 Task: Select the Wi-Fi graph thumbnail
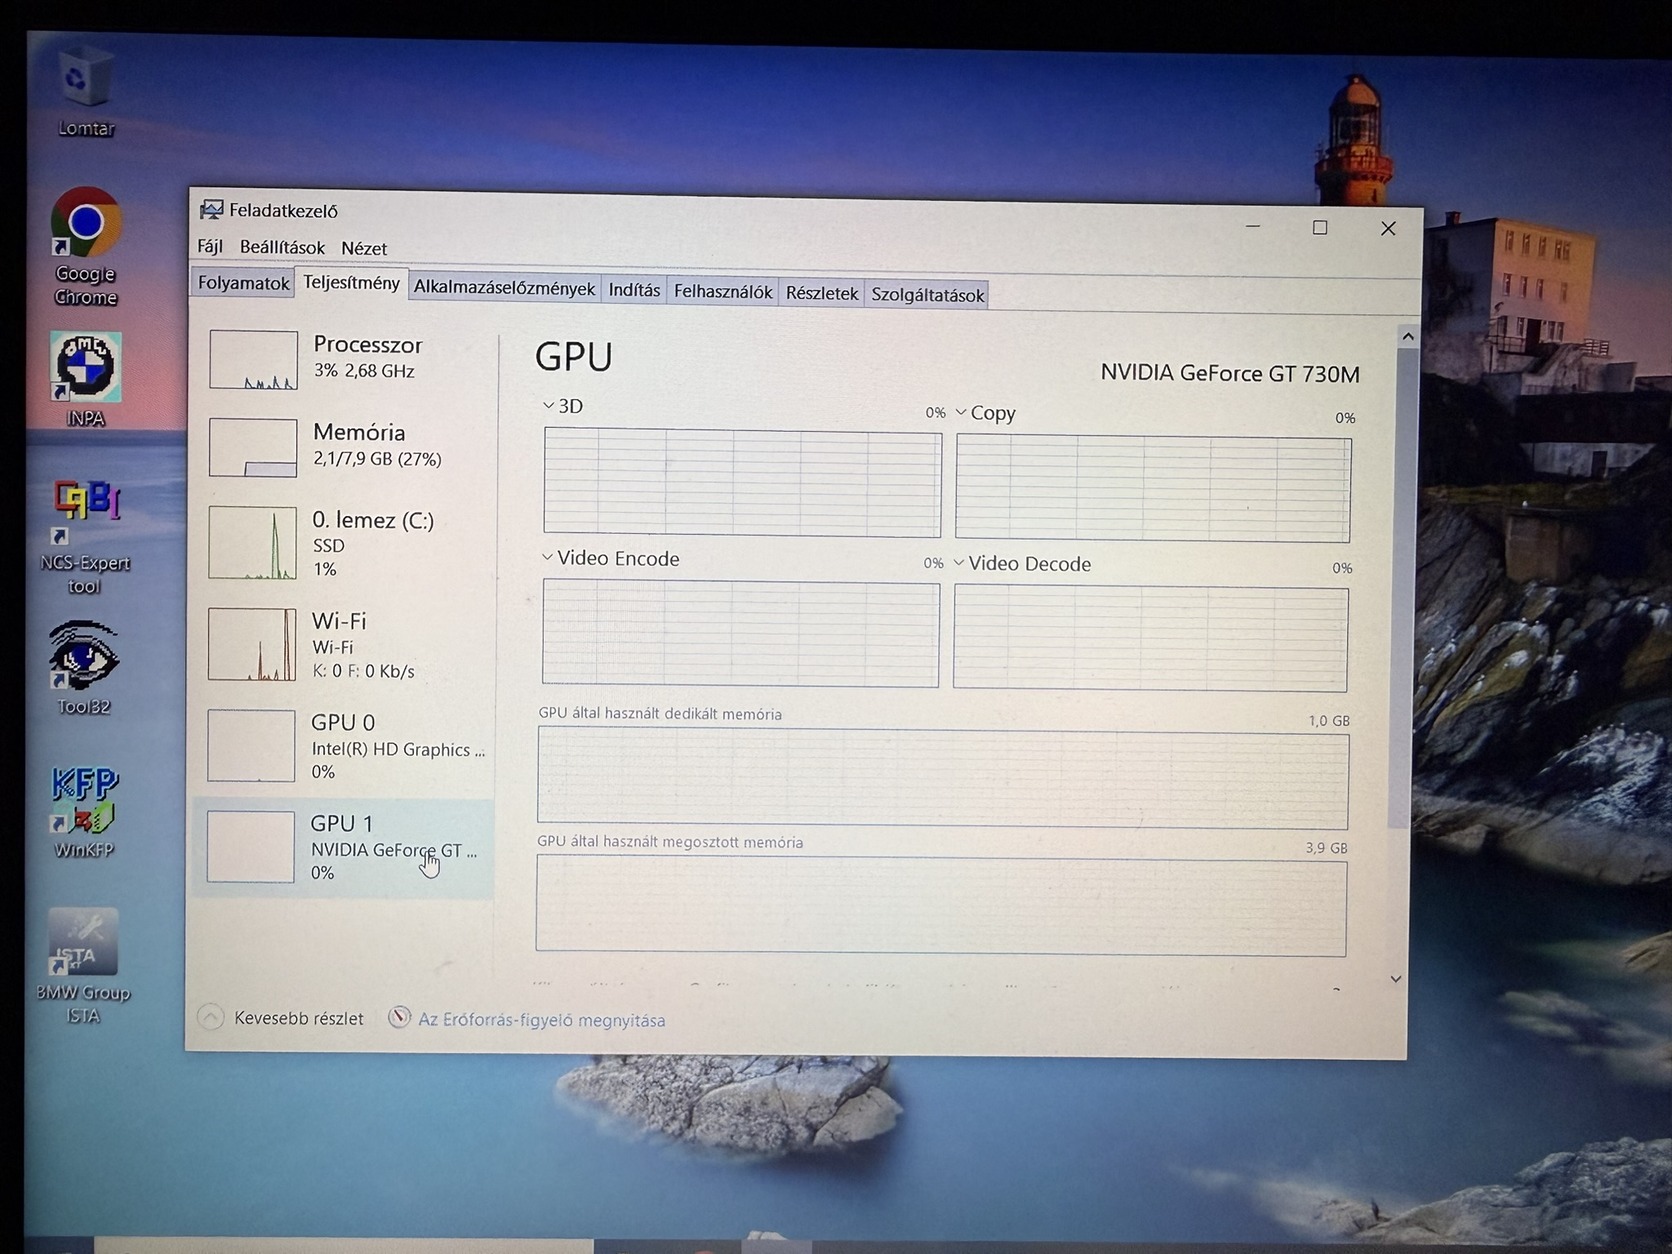pos(252,644)
